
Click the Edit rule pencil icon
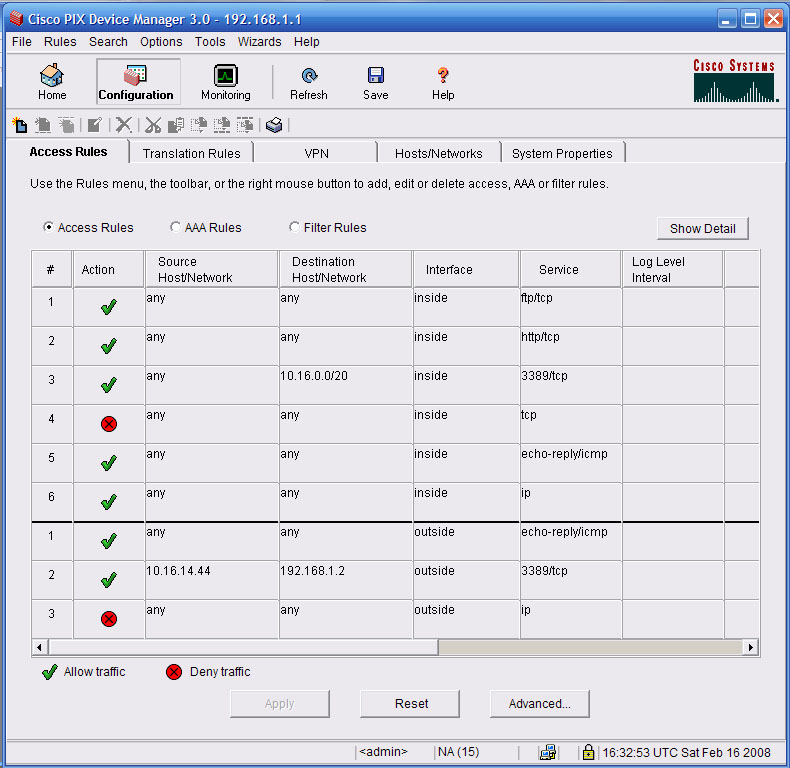pos(95,124)
